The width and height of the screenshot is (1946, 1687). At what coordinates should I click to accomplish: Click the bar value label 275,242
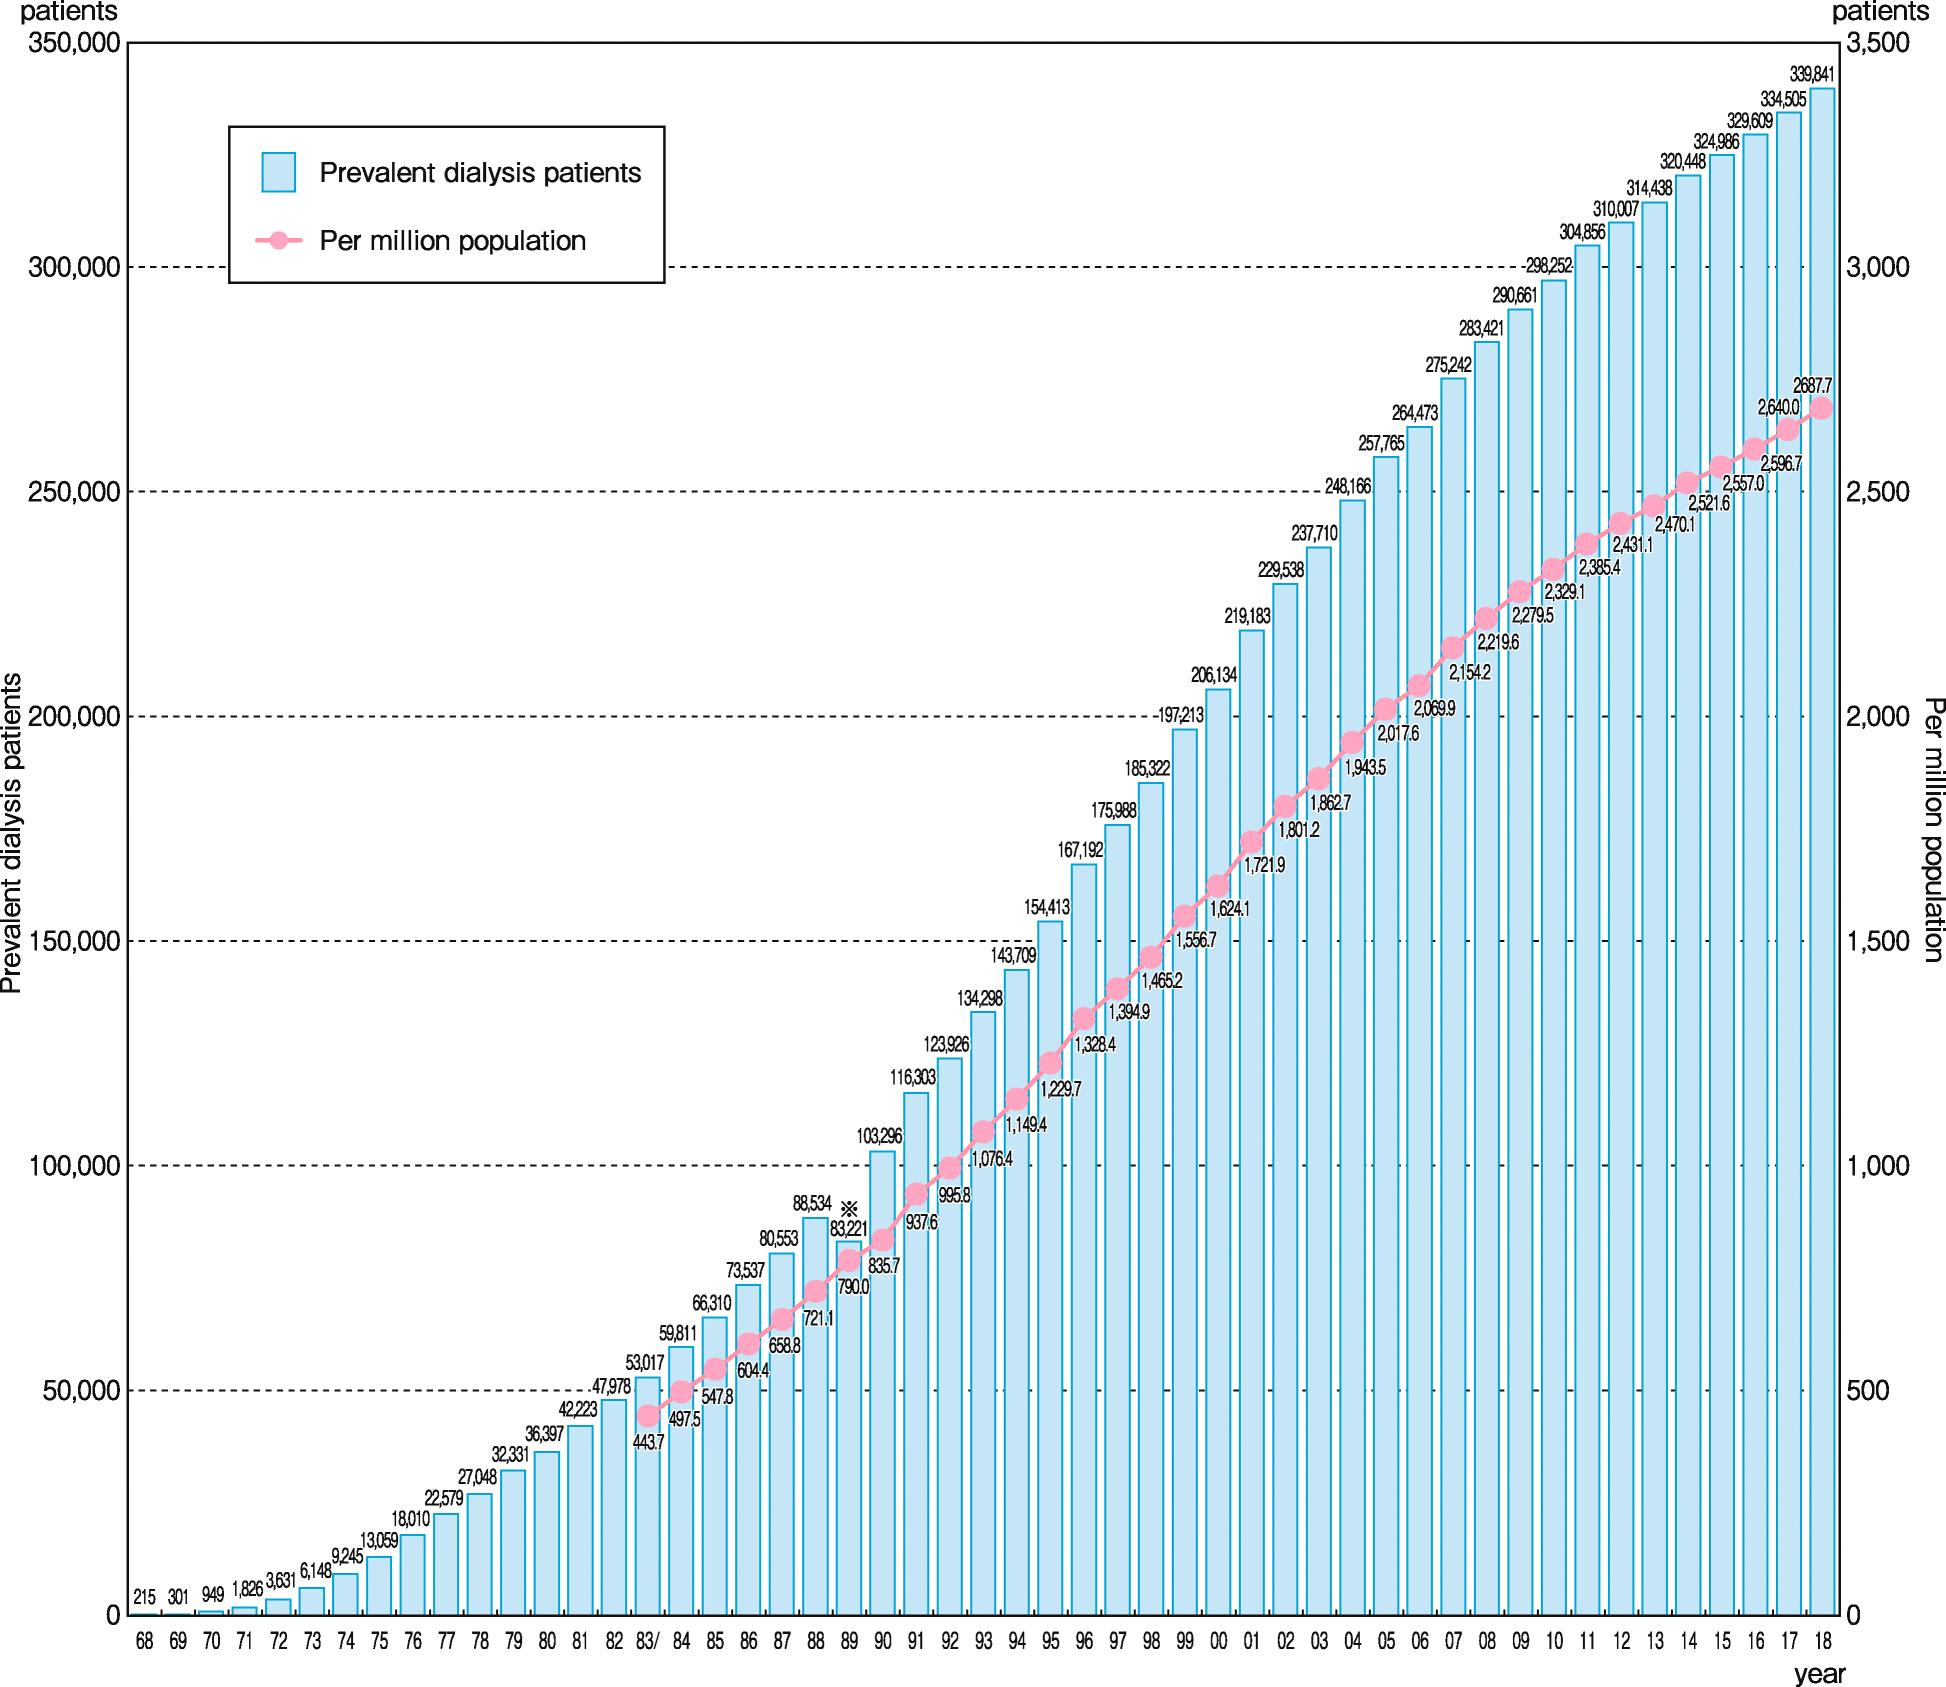(1448, 366)
